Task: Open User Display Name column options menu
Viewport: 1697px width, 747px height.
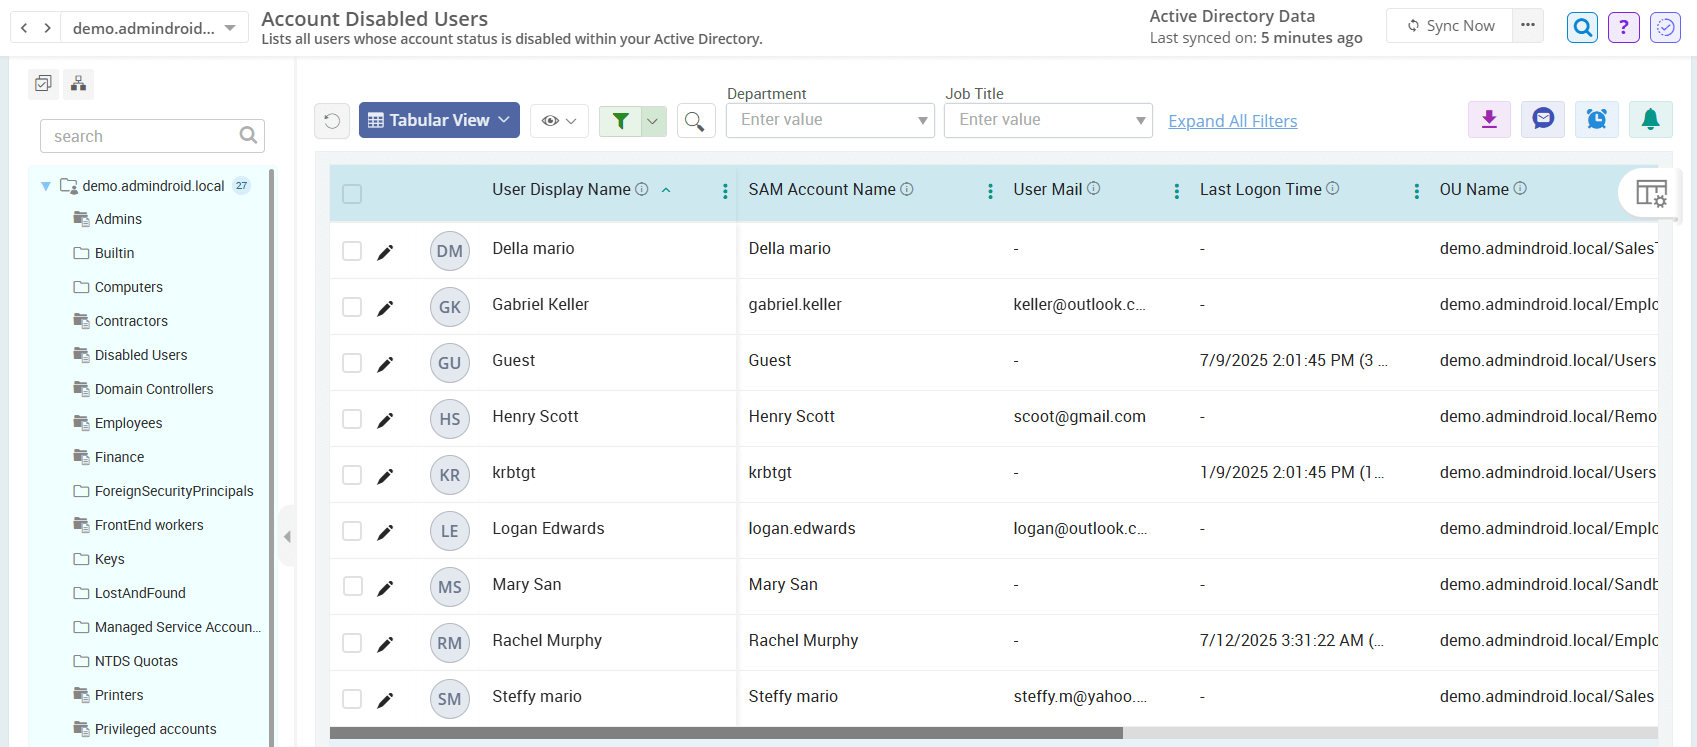Action: click(725, 191)
